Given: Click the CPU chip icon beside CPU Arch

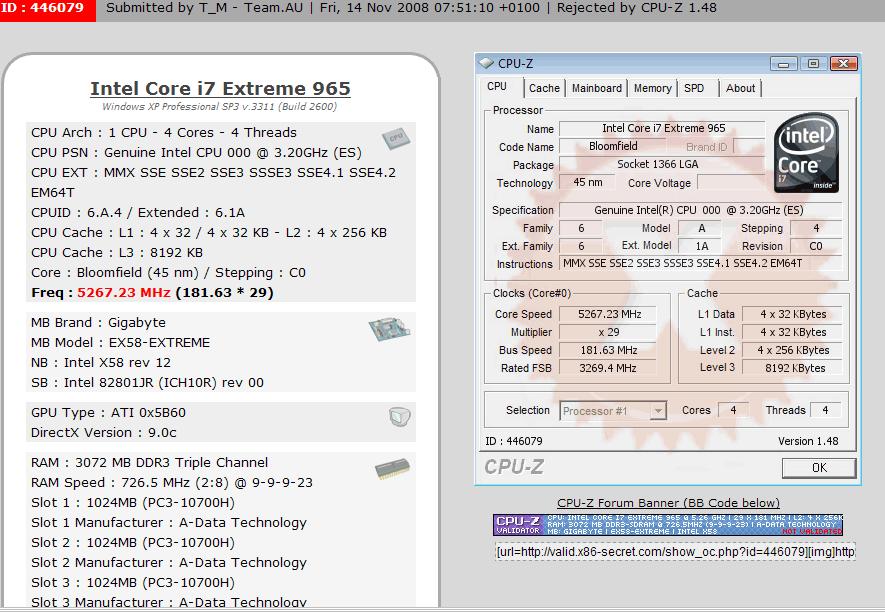Looking at the screenshot, I should coord(396,139).
